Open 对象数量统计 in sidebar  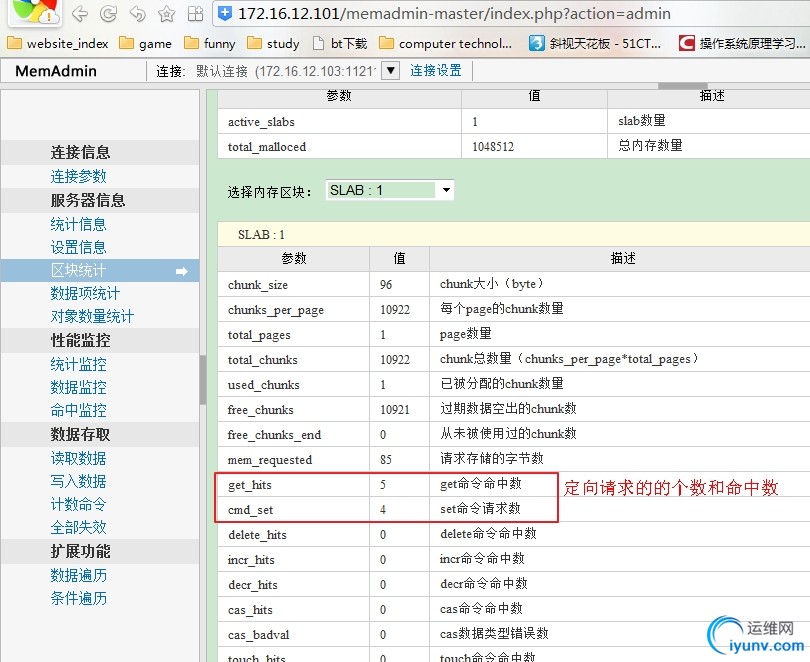click(92, 317)
